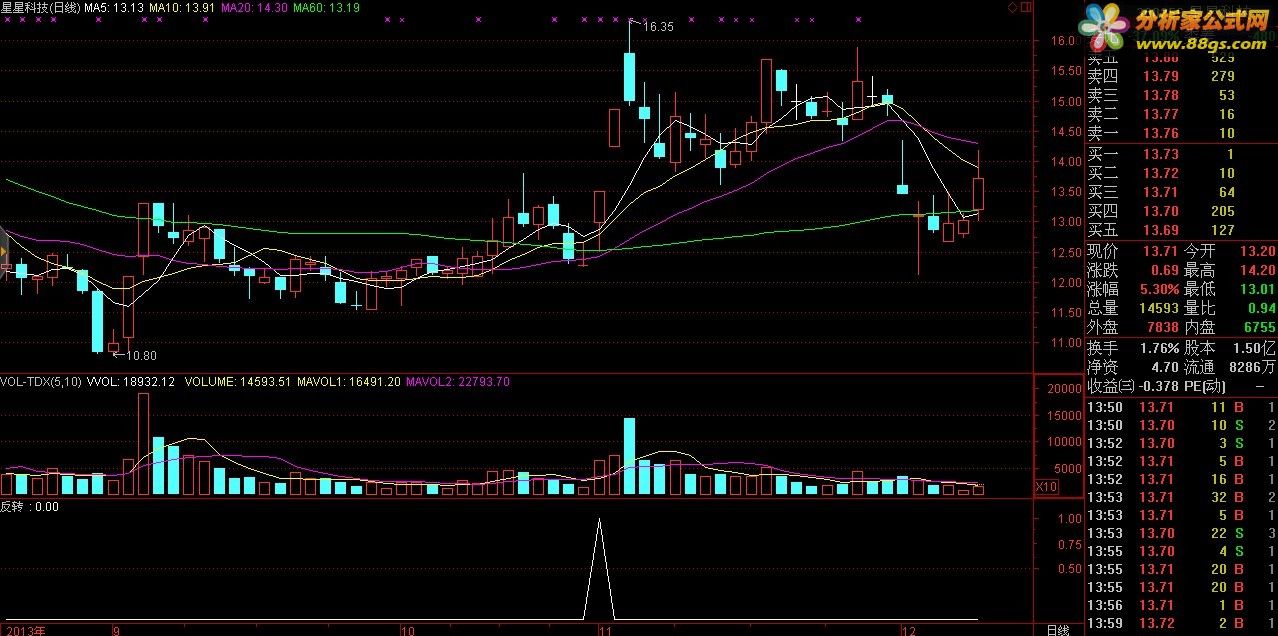Click the tallest red volume bar in September
The height and width of the screenshot is (636, 1278).
[x=144, y=444]
